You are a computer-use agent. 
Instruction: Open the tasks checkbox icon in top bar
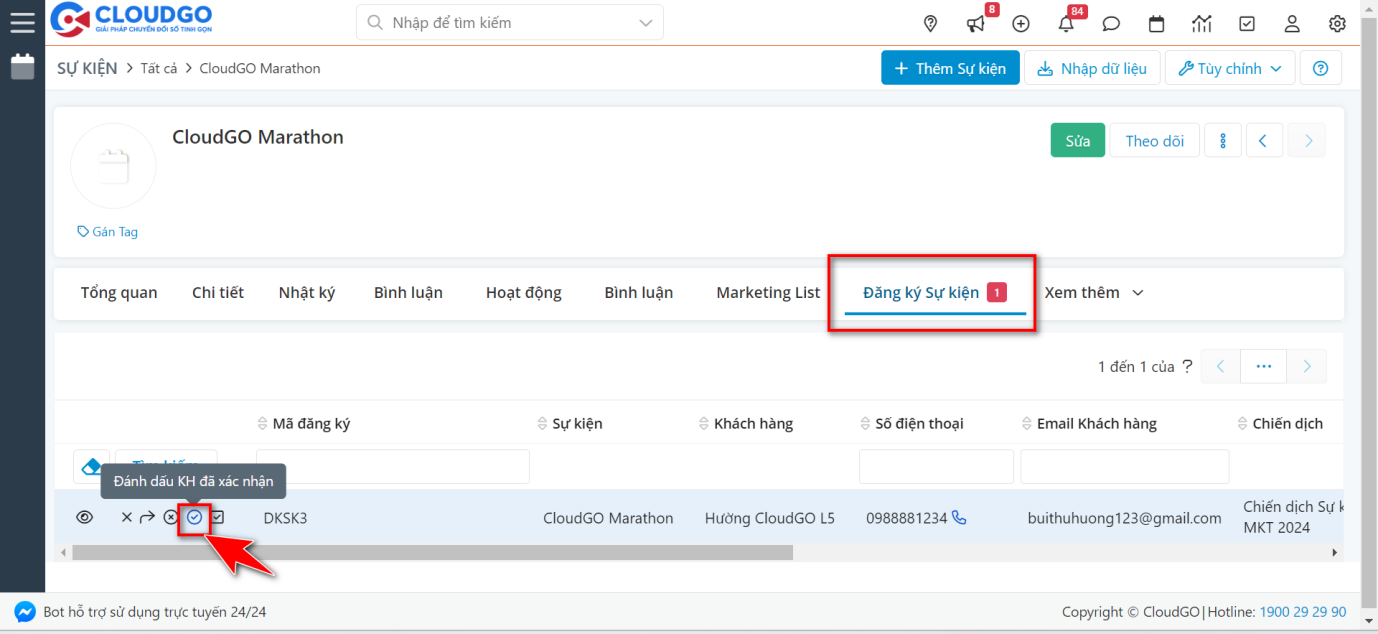pyautogui.click(x=1247, y=24)
